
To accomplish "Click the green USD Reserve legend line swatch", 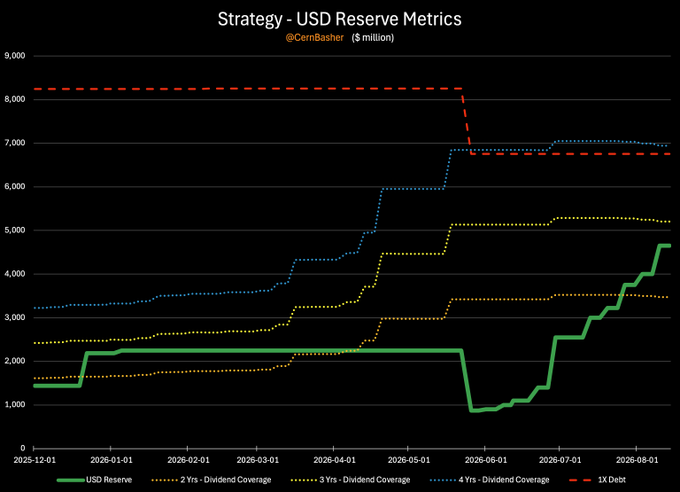I will (x=70, y=480).
